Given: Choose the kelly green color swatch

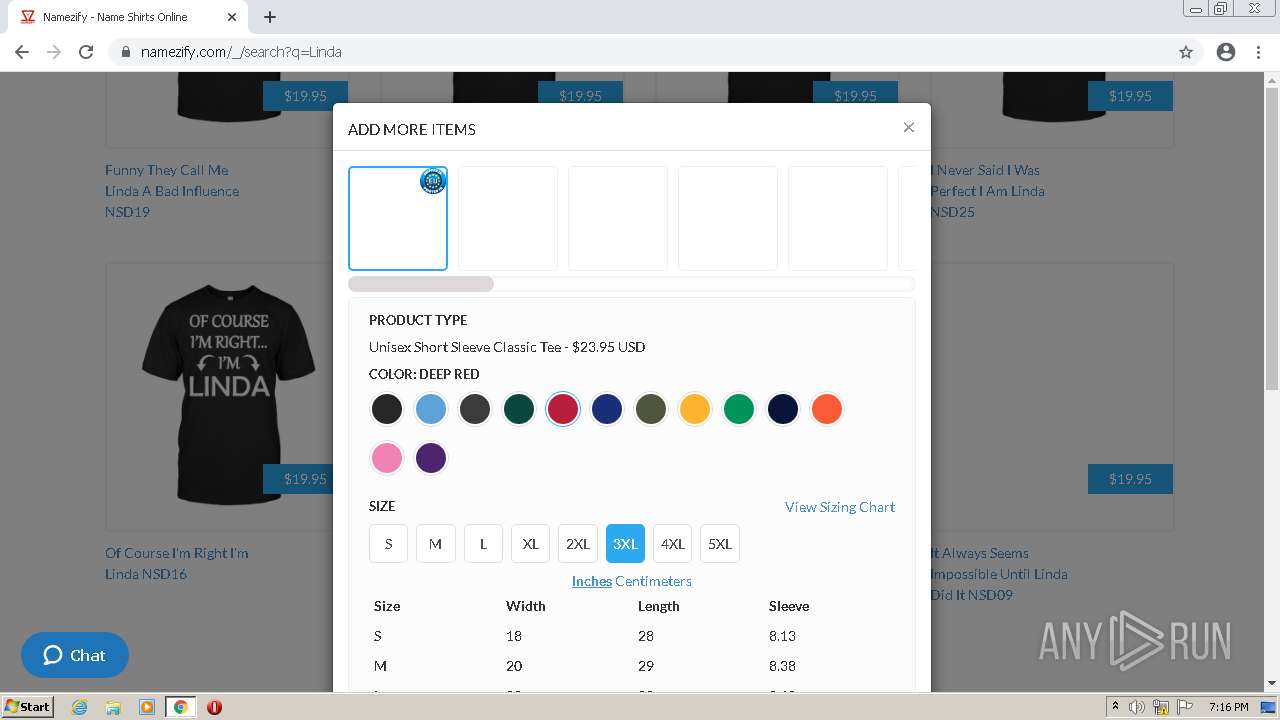Looking at the screenshot, I should (x=739, y=409).
